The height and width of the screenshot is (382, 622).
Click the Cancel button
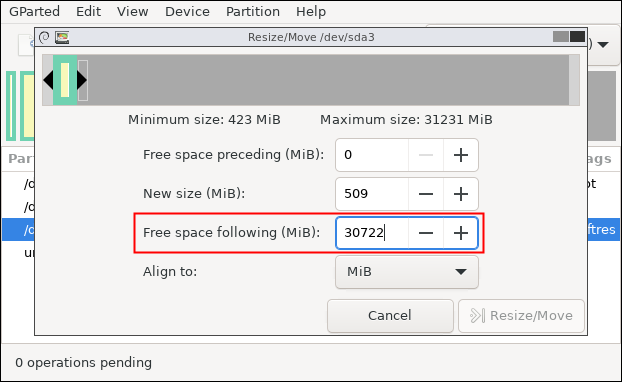pyautogui.click(x=390, y=316)
